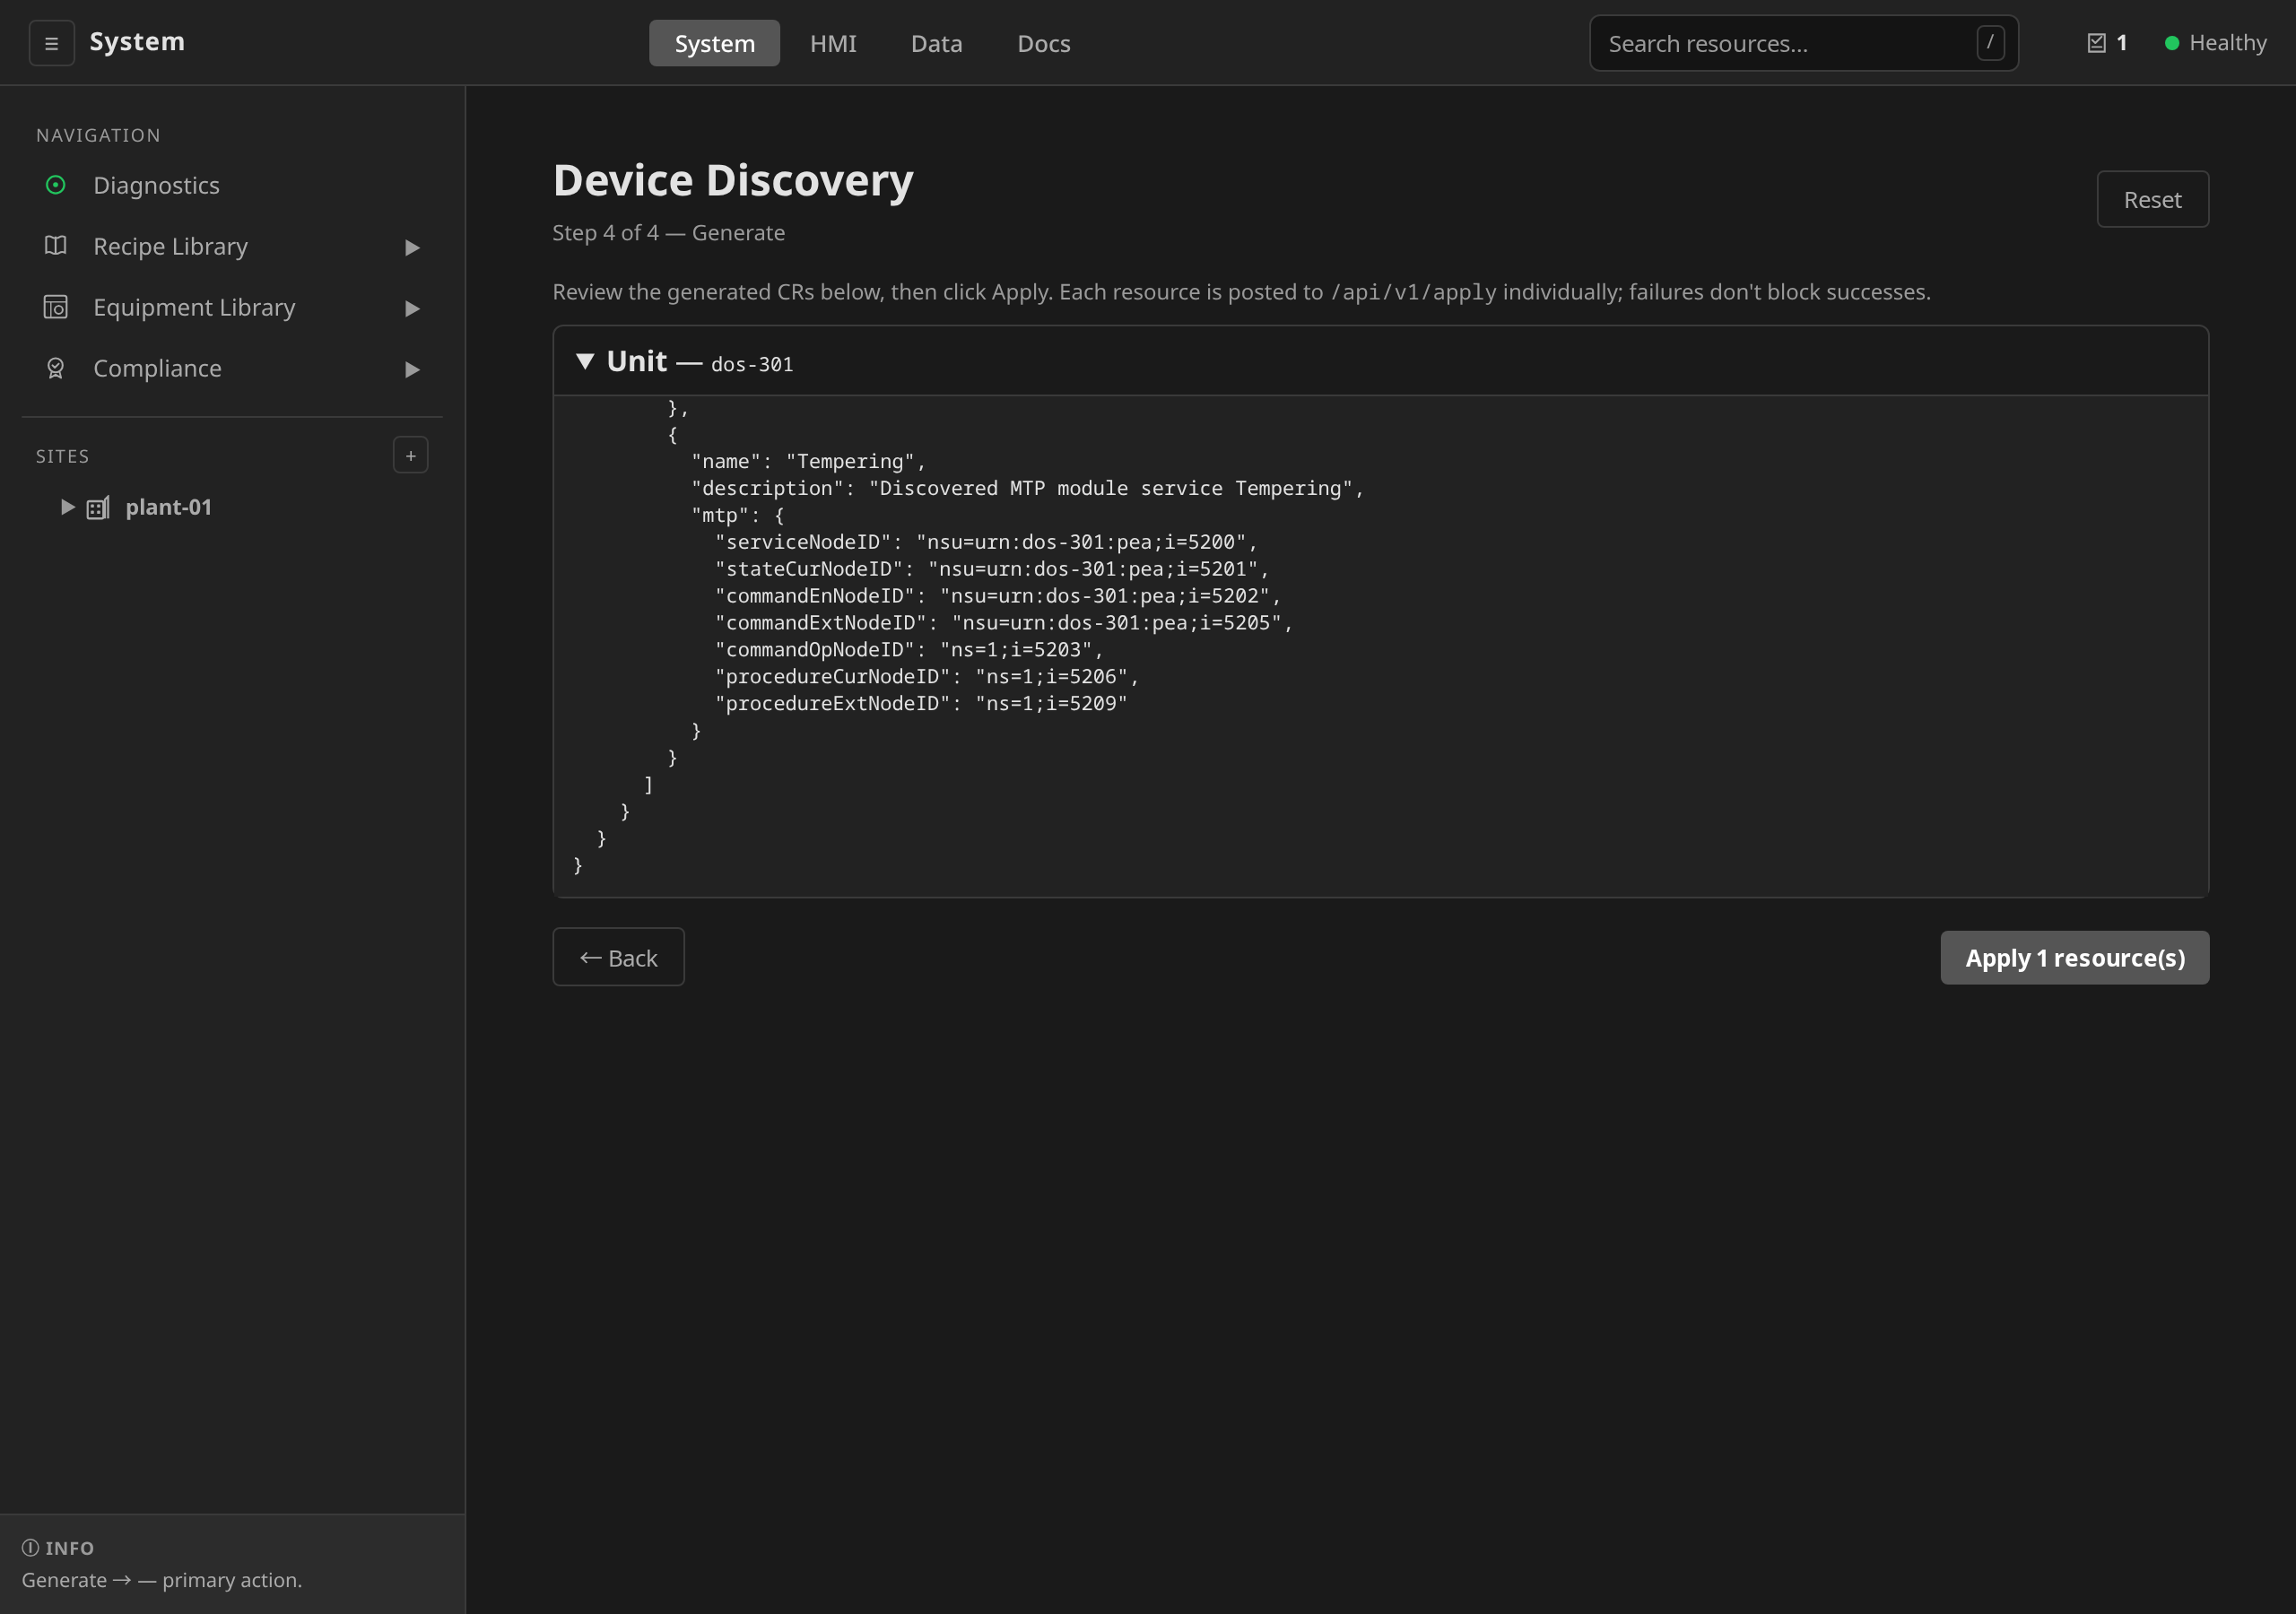Click the "description" JSON line
Image resolution: width=2296 pixels, height=1614 pixels.
(x=1028, y=488)
